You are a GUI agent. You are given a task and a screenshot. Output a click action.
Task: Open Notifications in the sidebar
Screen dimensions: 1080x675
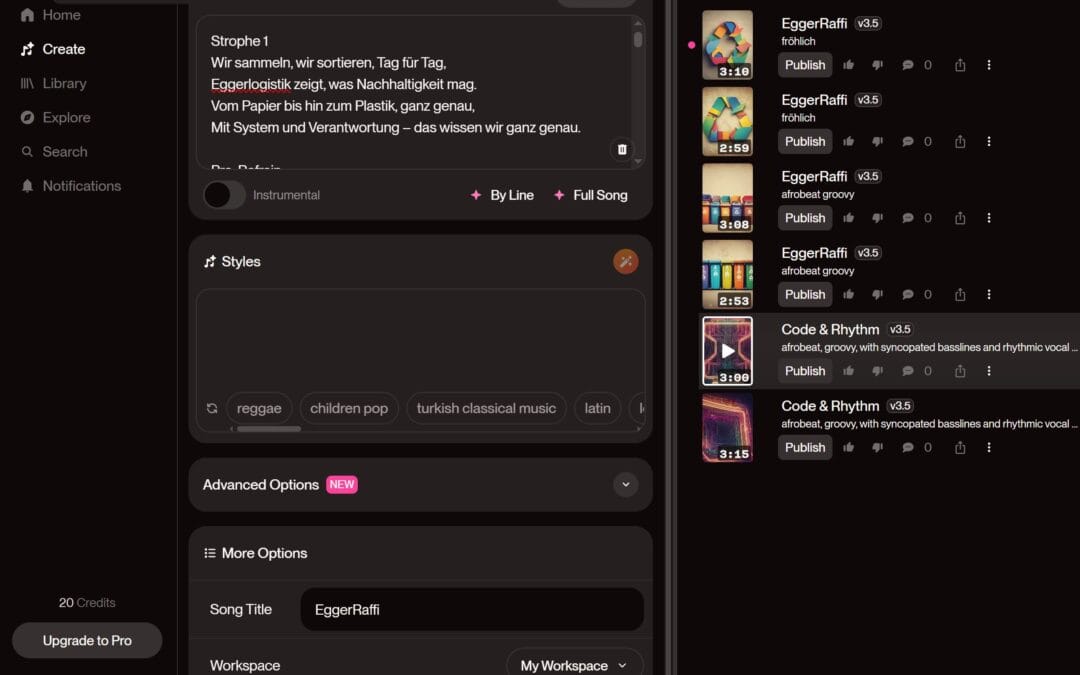[81, 186]
